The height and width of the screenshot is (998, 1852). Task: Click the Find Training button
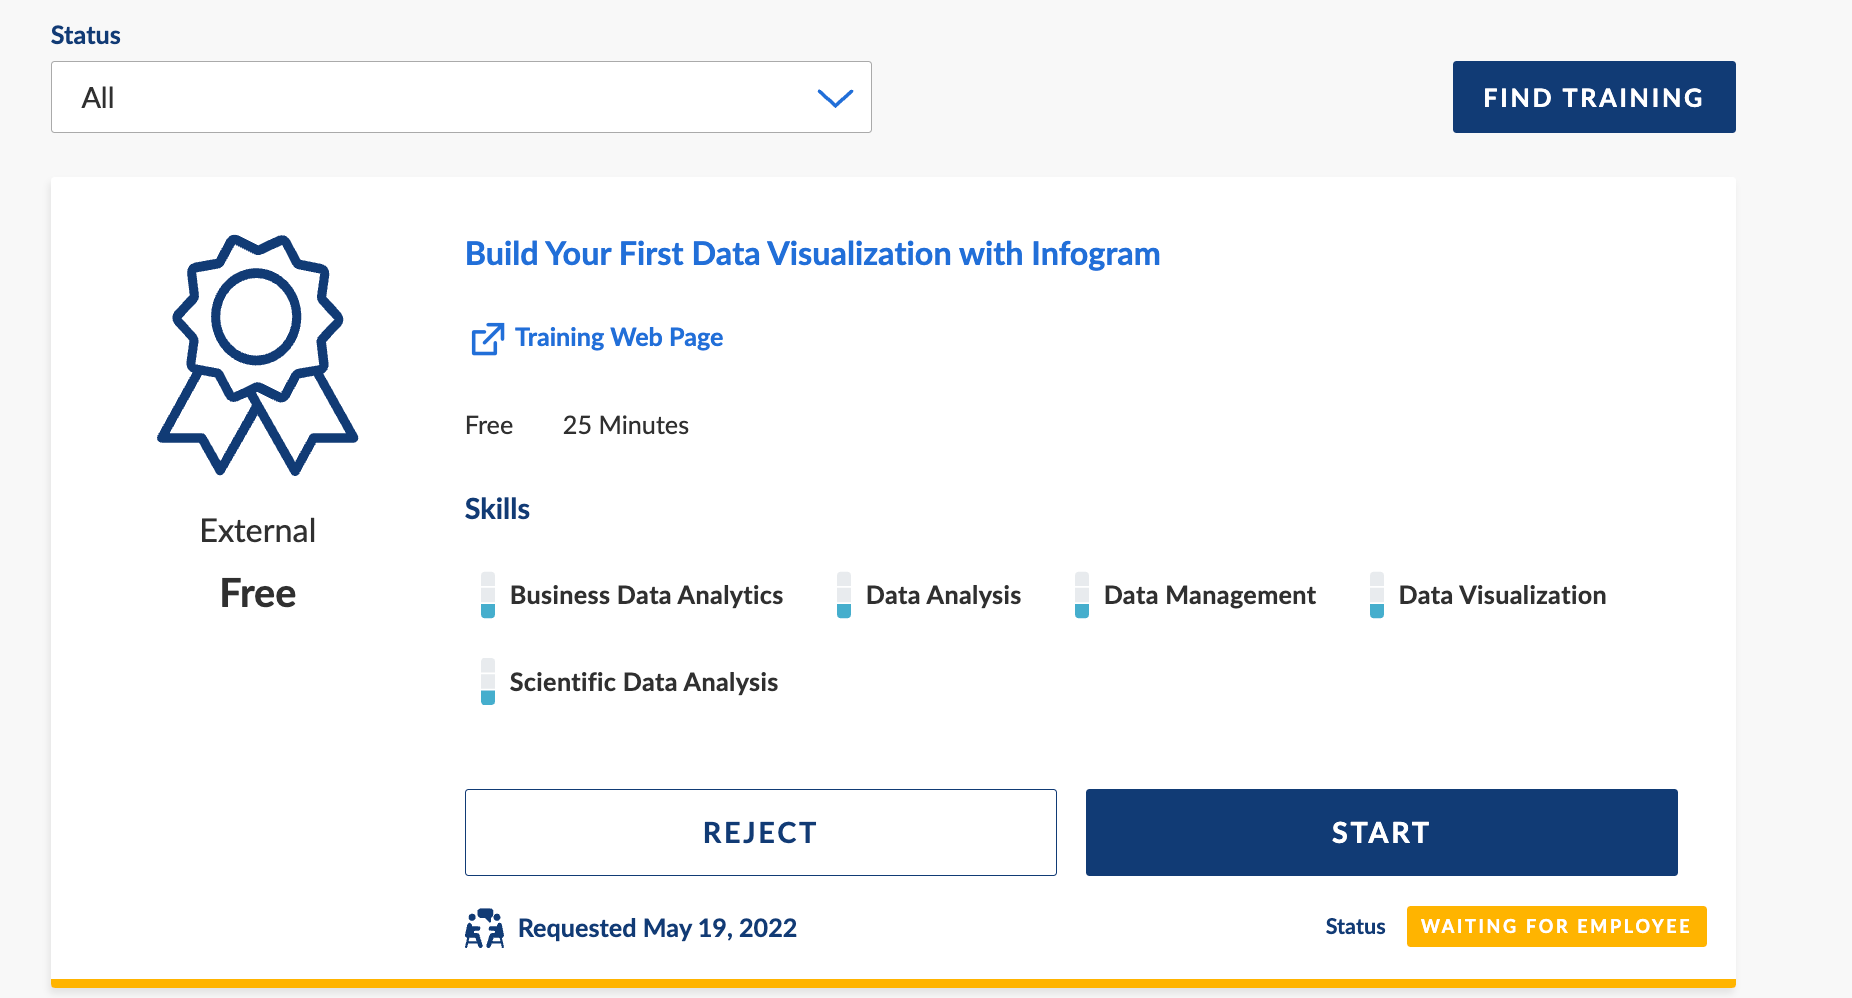click(1594, 97)
